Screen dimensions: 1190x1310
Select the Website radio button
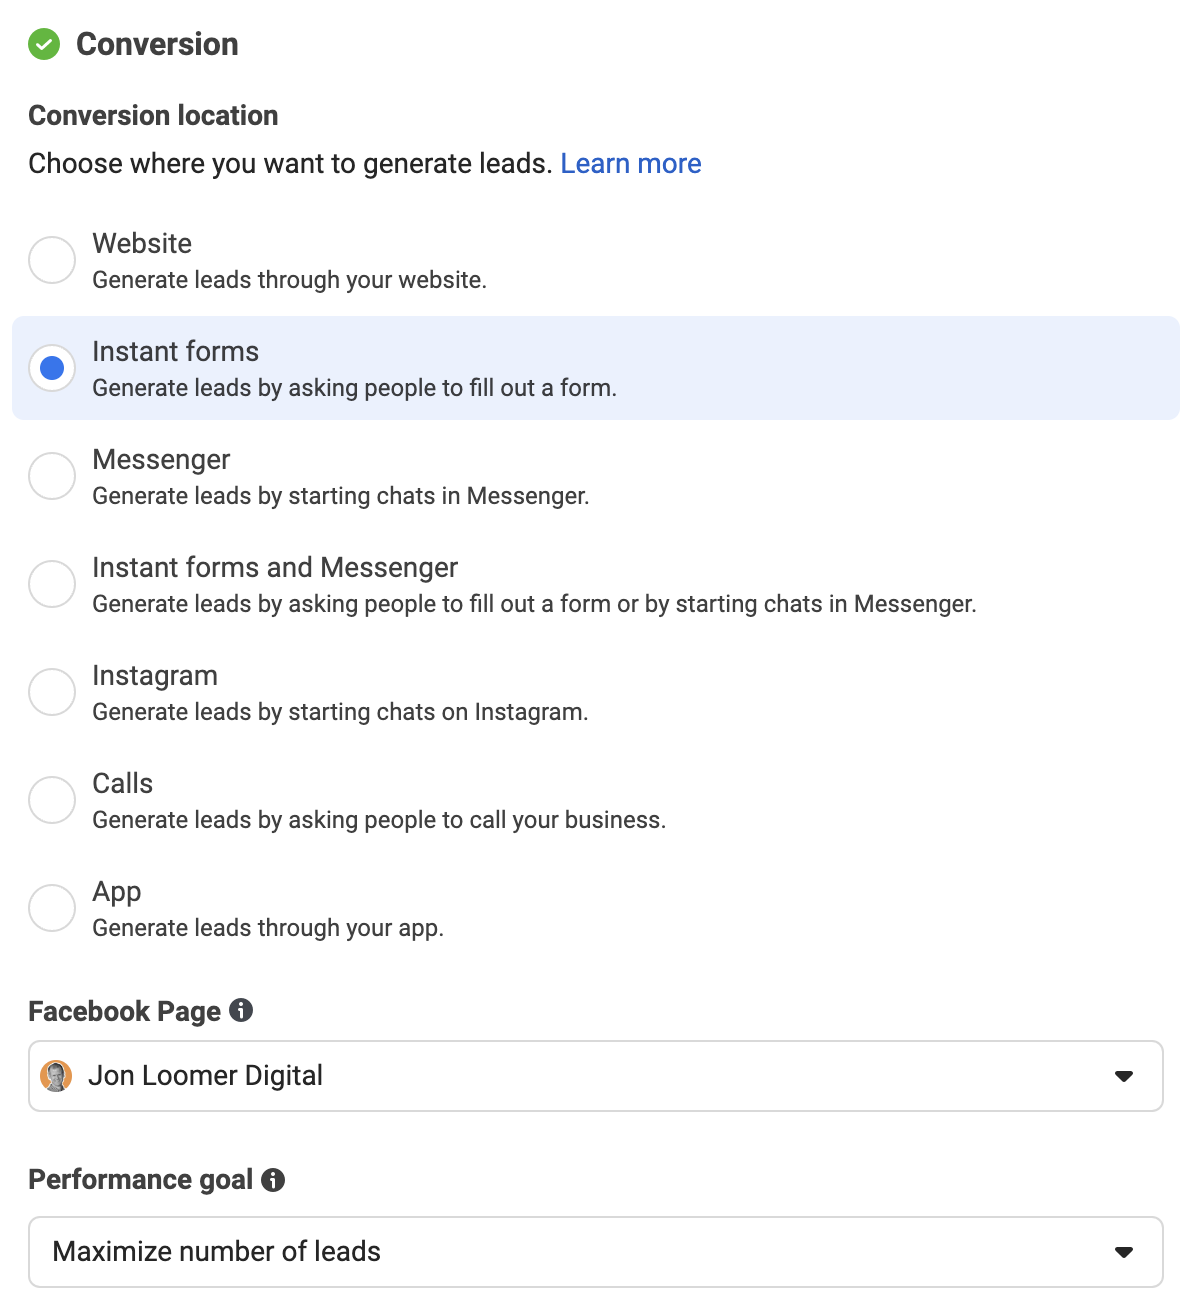52,260
